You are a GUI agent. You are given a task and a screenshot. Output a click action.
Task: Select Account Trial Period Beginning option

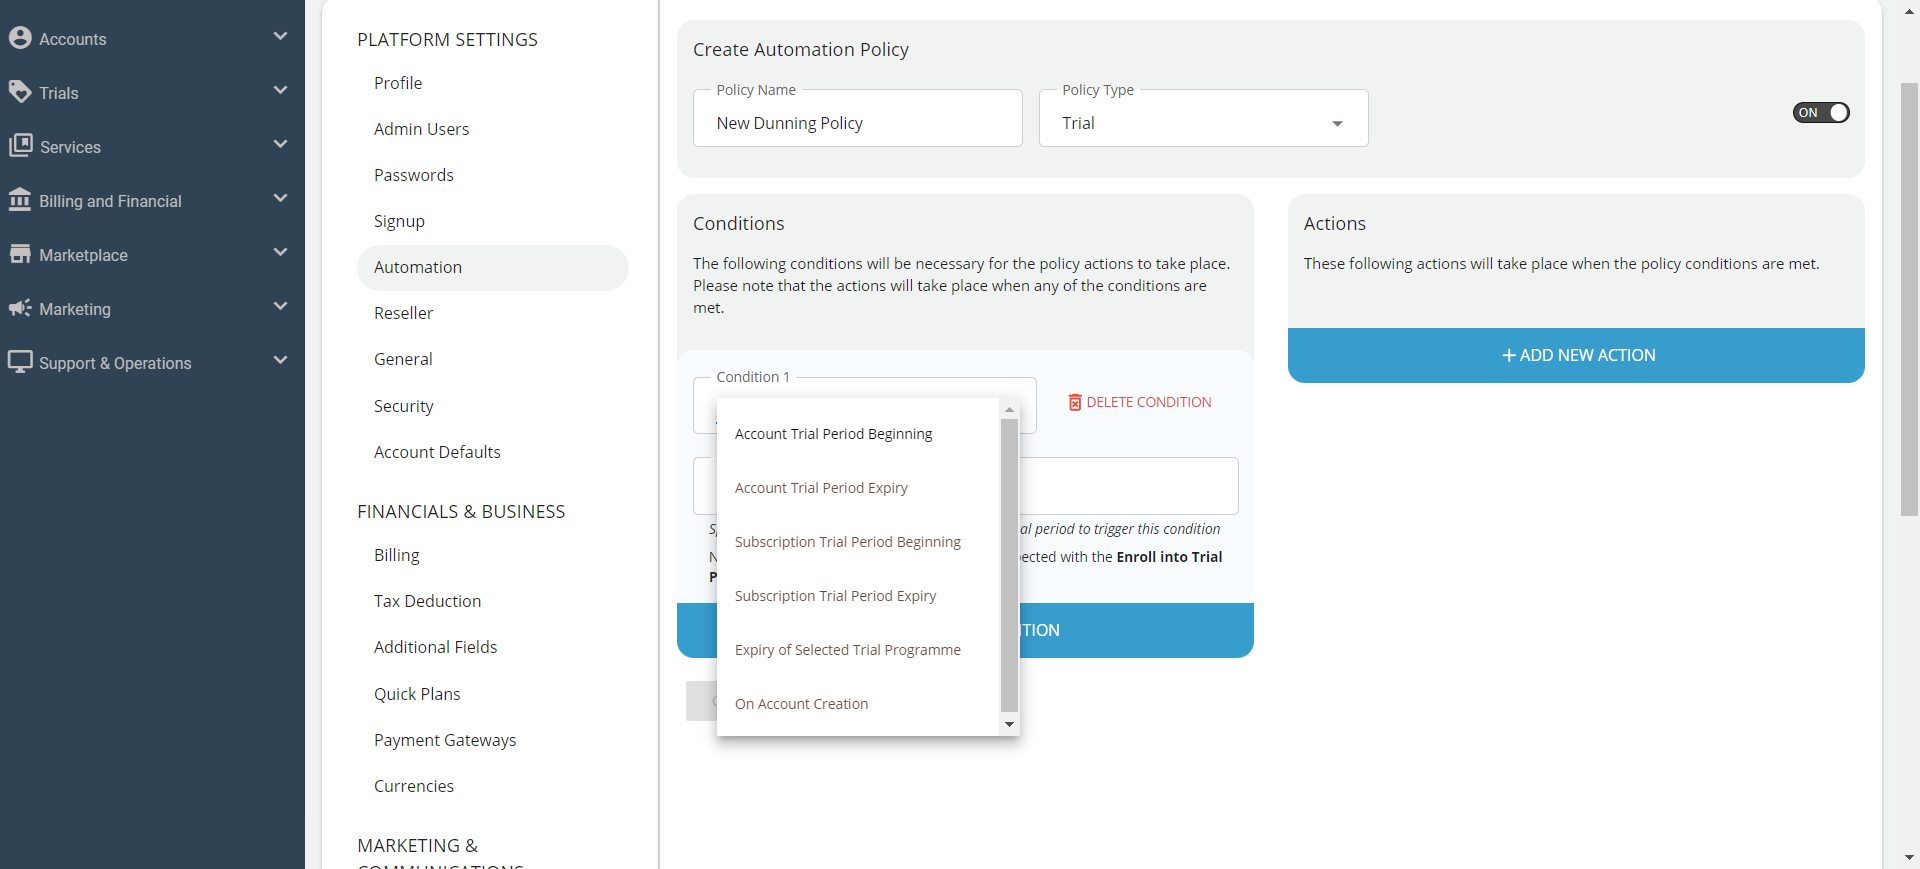tap(859, 434)
